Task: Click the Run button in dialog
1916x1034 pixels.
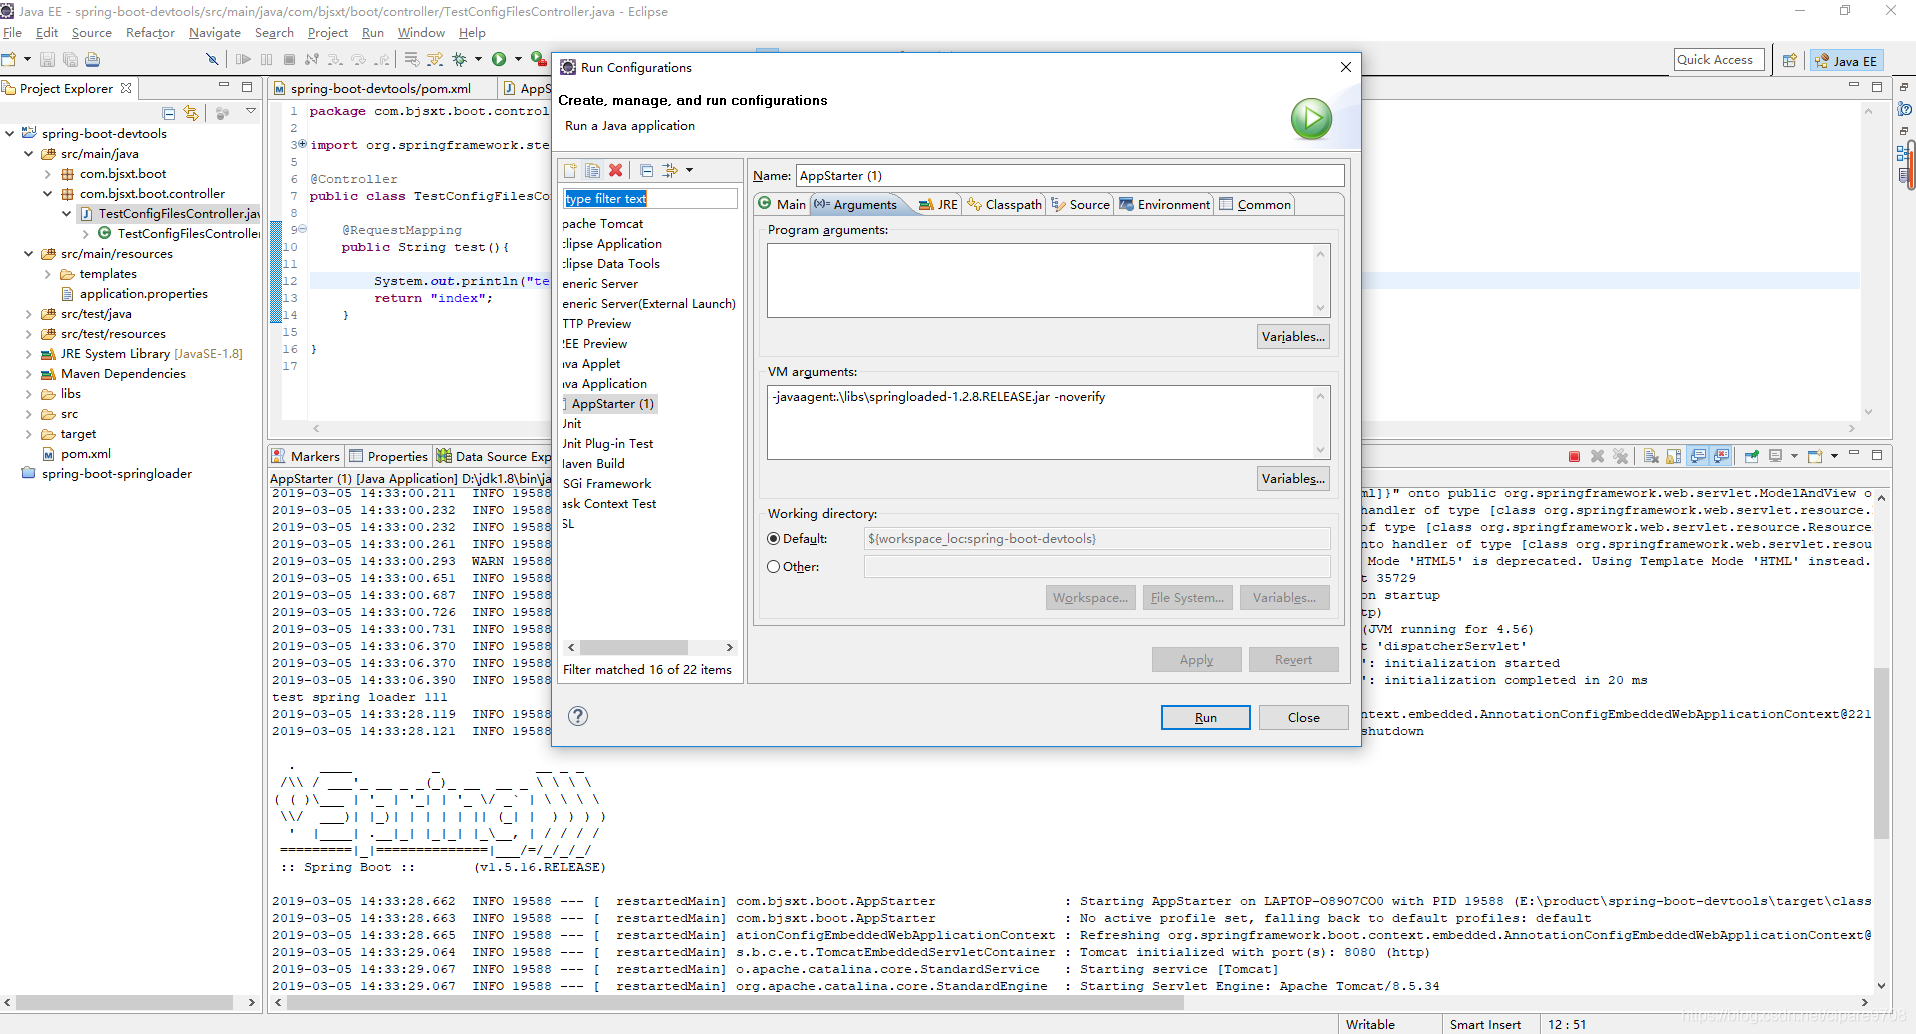Action: 1205,717
